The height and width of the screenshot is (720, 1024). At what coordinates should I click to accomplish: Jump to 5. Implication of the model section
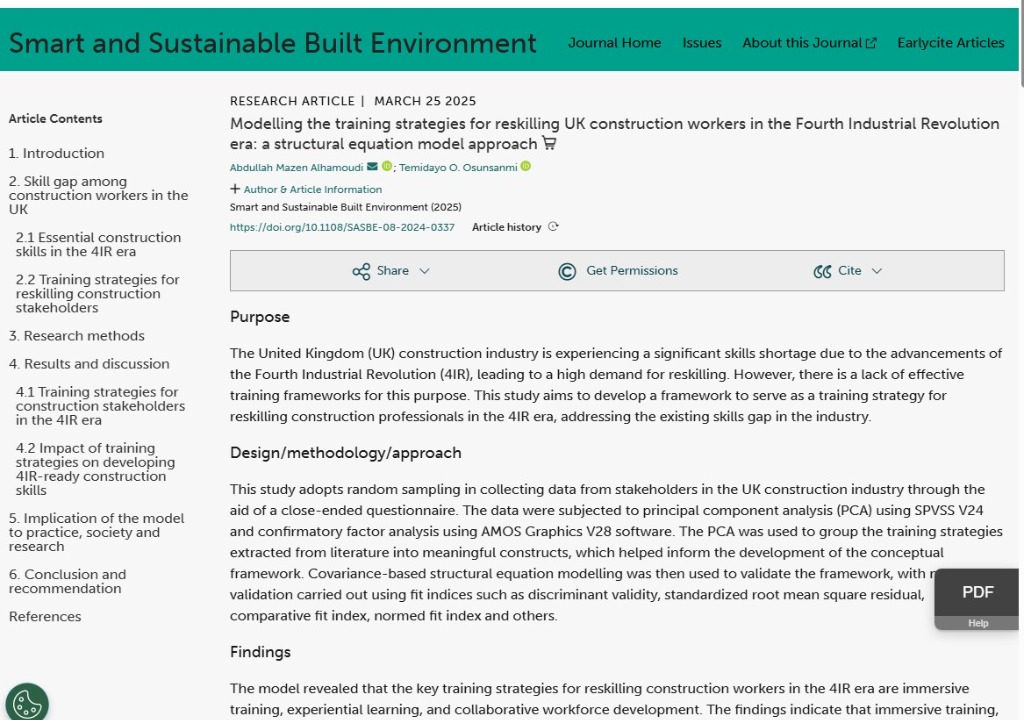pyautogui.click(x=97, y=532)
